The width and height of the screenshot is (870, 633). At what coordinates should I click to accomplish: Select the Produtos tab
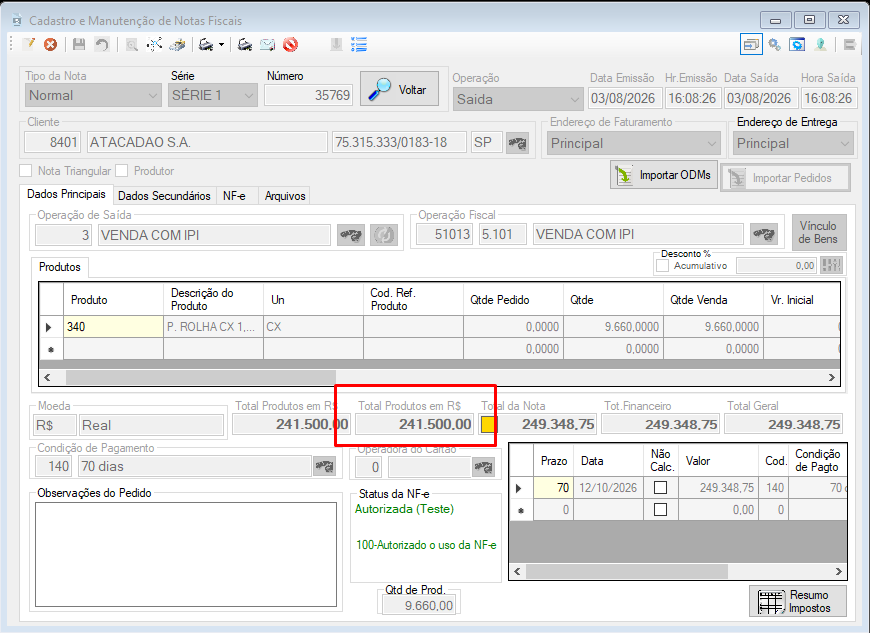coord(60,267)
